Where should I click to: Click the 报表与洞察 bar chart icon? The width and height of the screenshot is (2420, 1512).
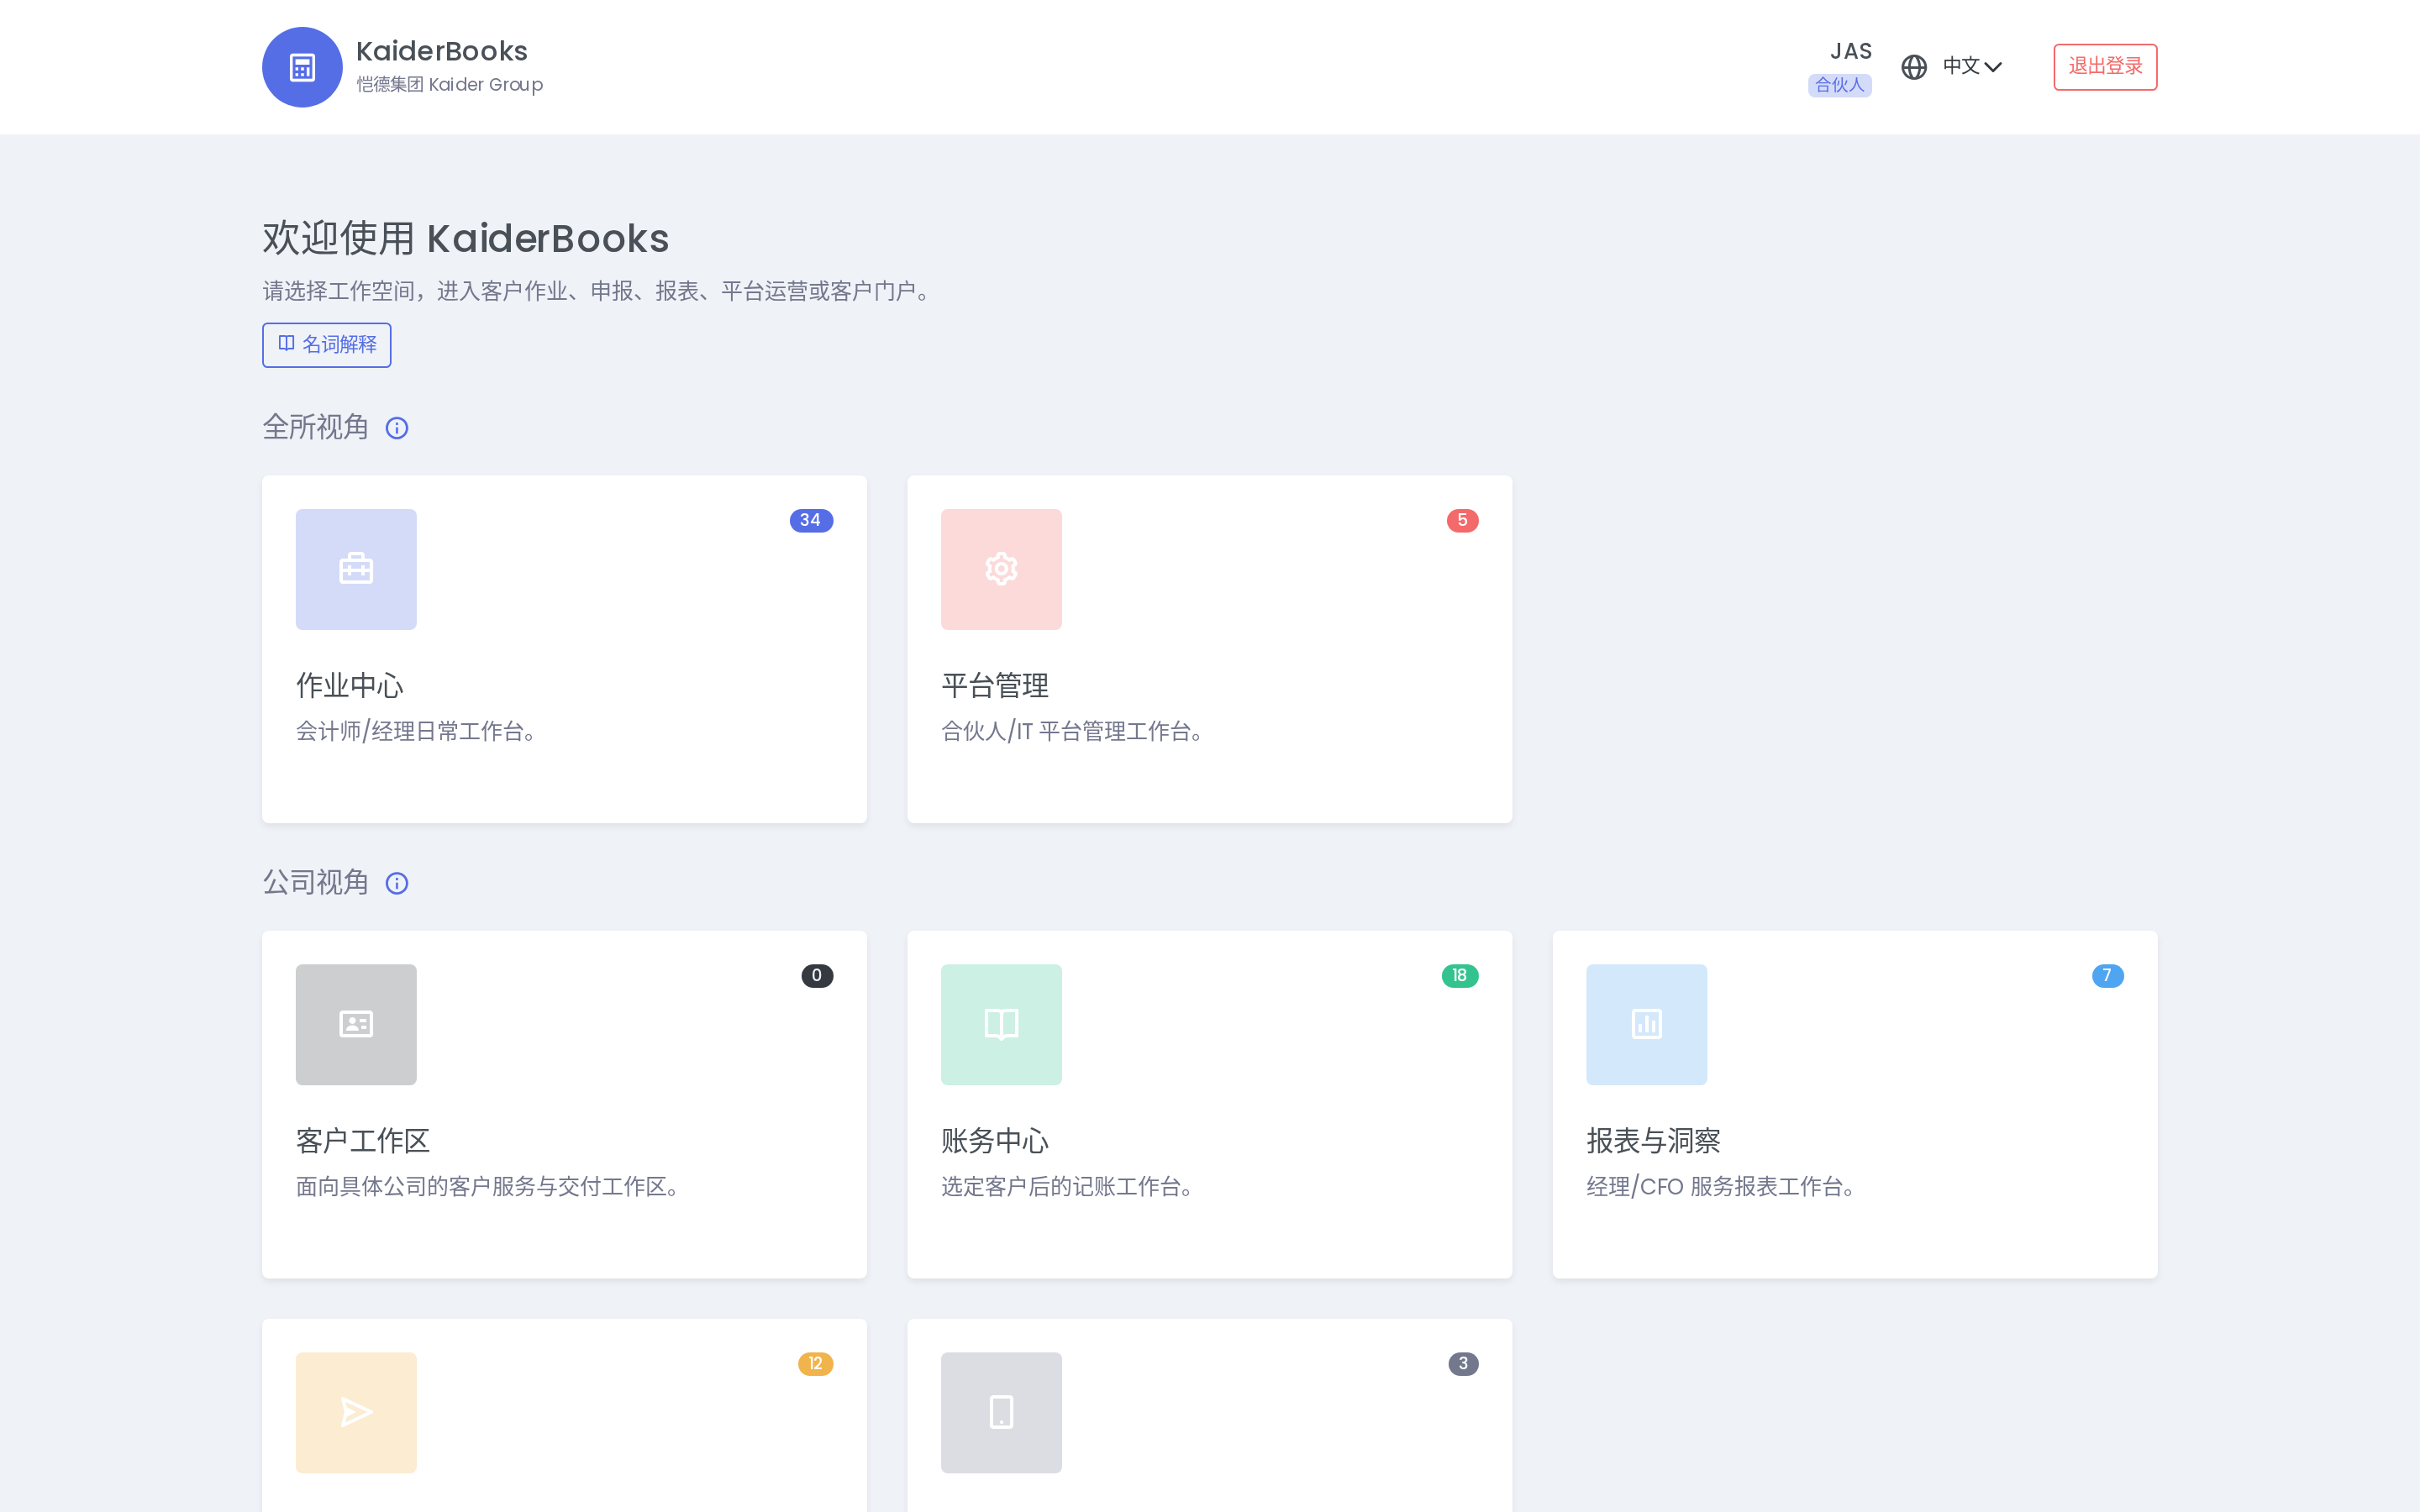click(1646, 1024)
